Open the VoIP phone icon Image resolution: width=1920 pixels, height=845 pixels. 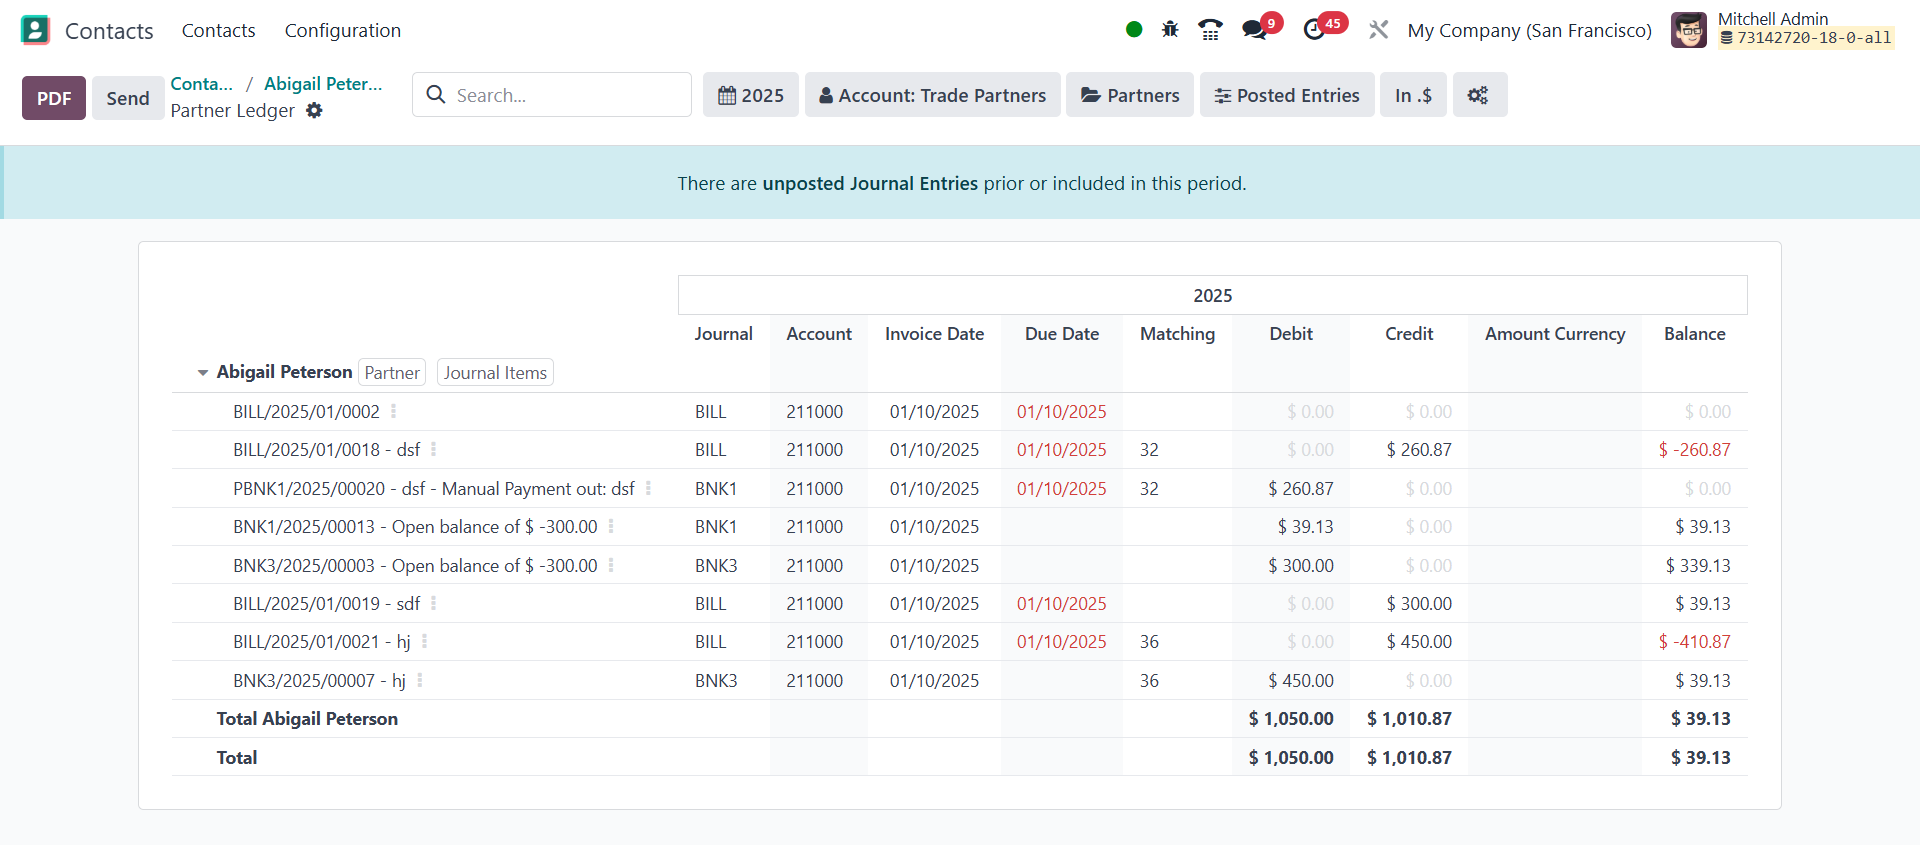1210,30
